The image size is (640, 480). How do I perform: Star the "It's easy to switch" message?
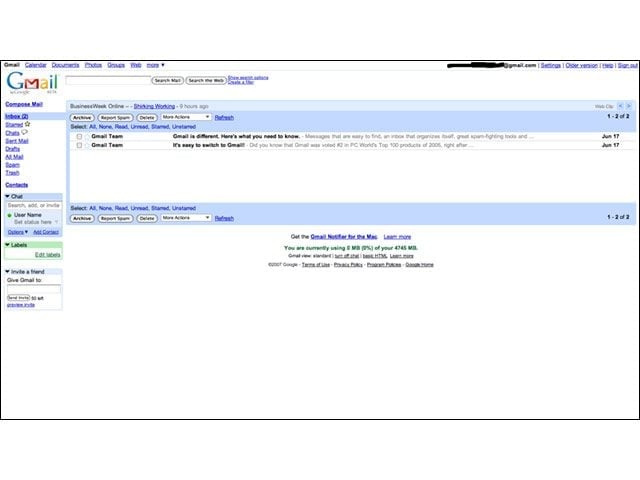coord(87,145)
